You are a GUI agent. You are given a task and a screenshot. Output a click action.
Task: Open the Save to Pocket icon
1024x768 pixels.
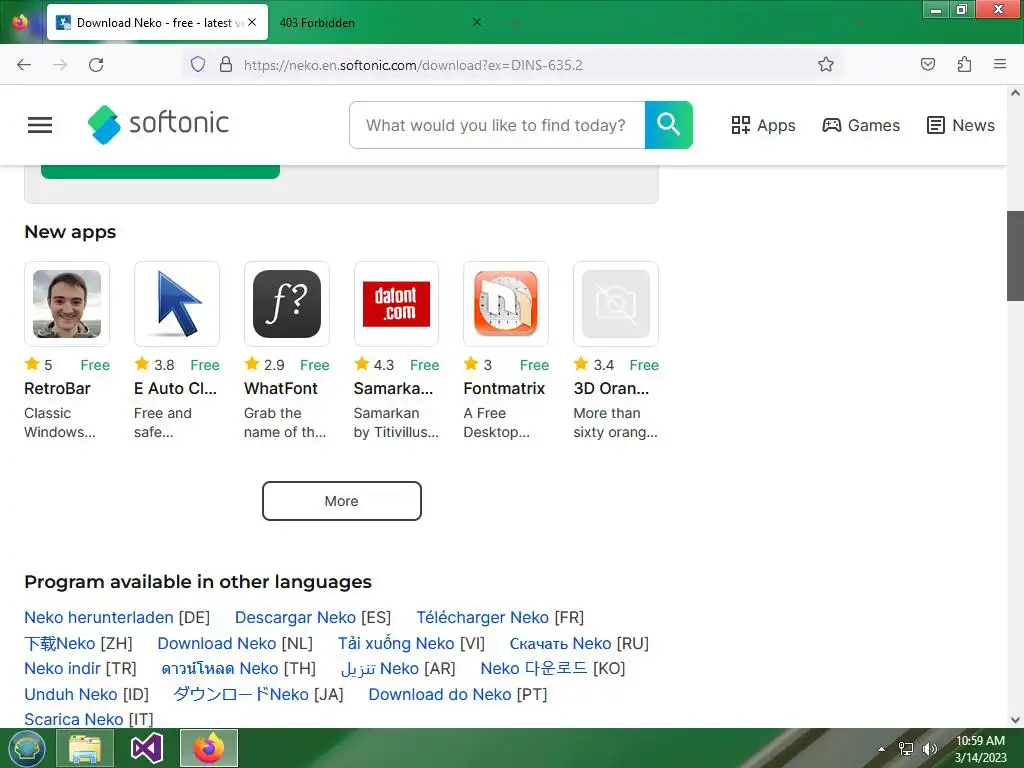coord(927,64)
